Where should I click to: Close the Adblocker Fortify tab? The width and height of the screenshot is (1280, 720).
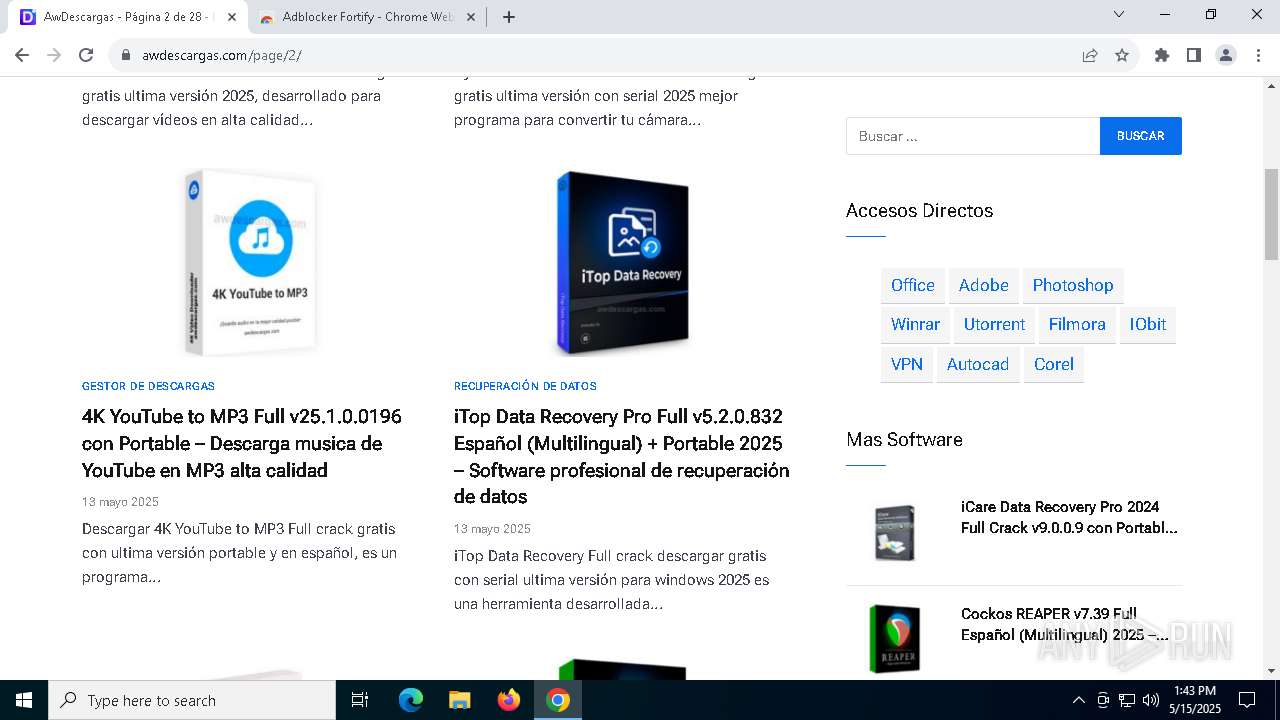click(472, 17)
